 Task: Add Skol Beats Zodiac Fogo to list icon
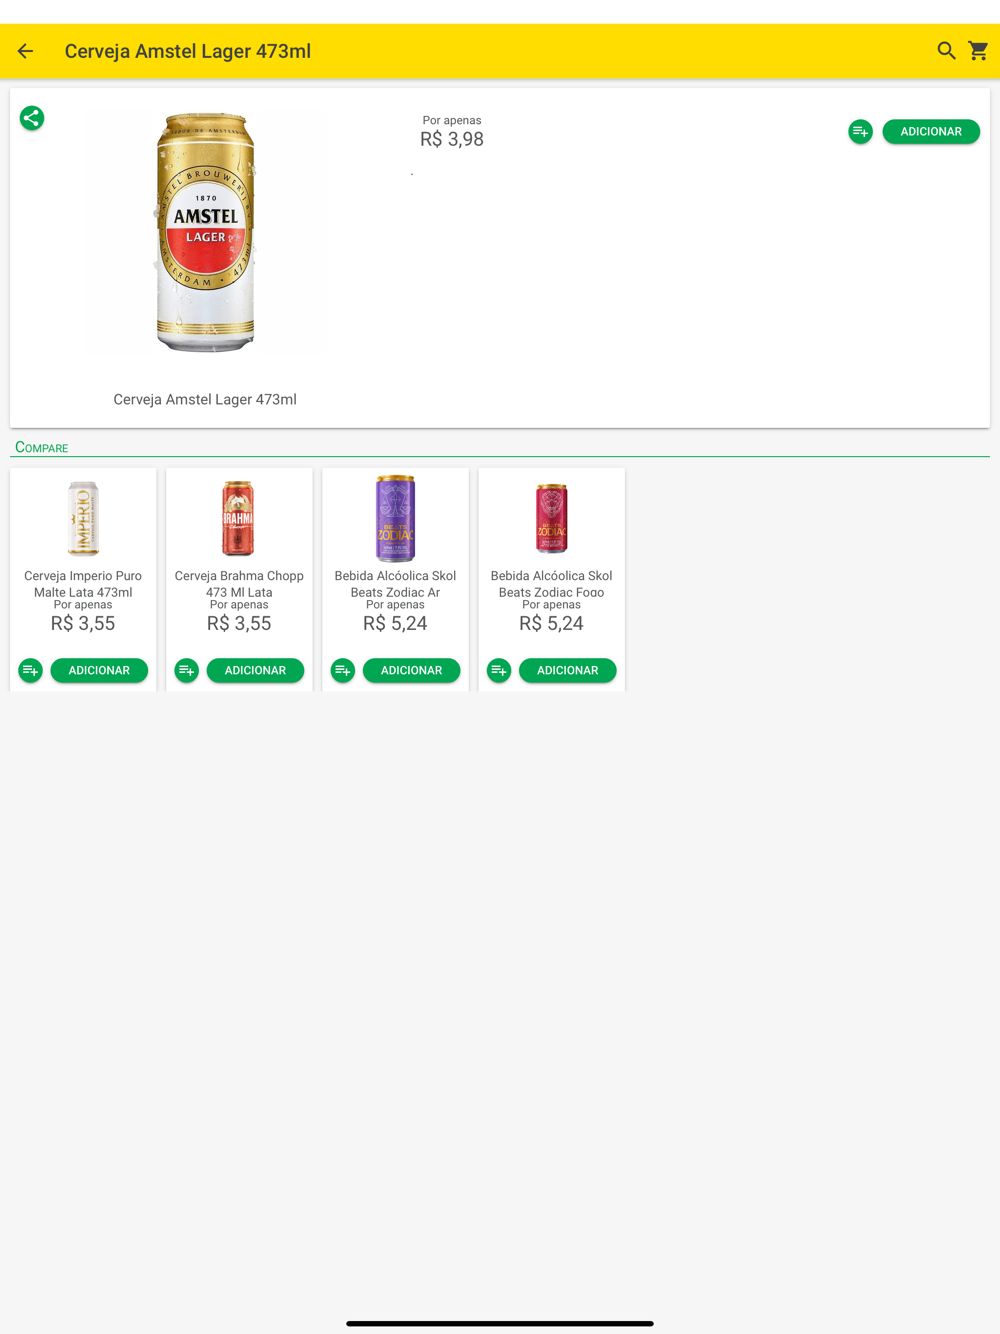pyautogui.click(x=499, y=670)
